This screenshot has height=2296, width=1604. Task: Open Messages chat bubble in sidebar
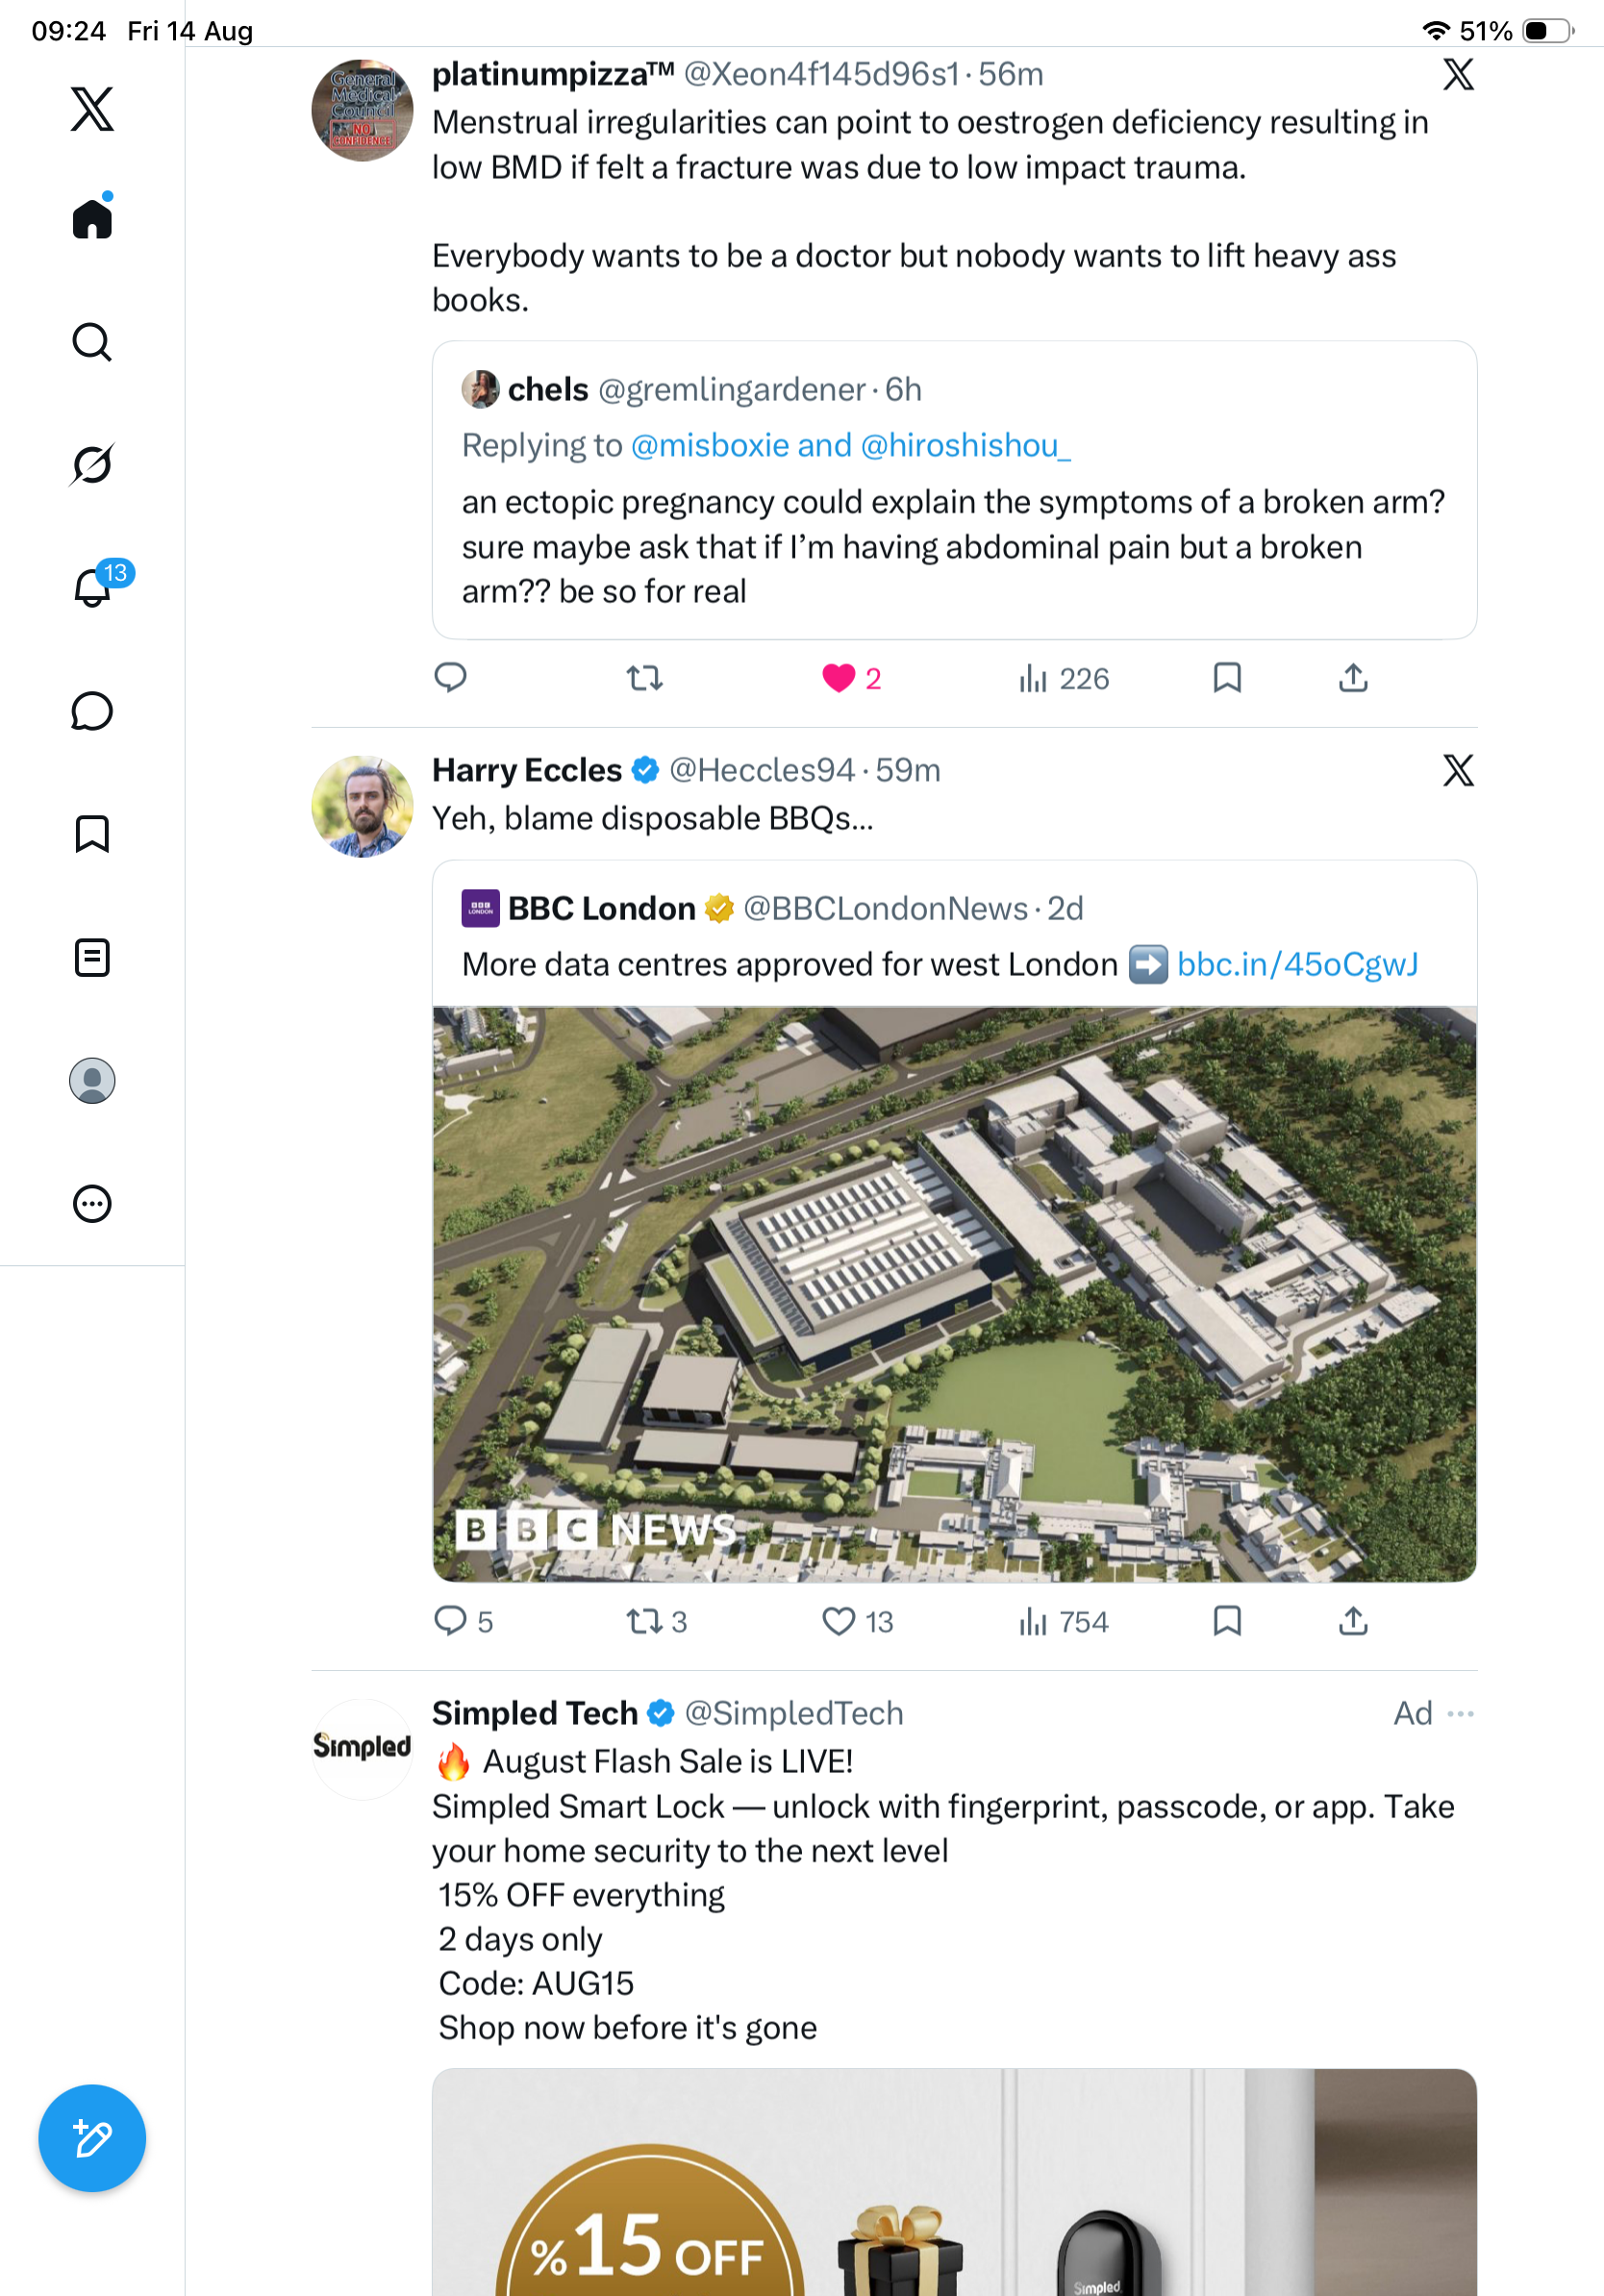92,711
